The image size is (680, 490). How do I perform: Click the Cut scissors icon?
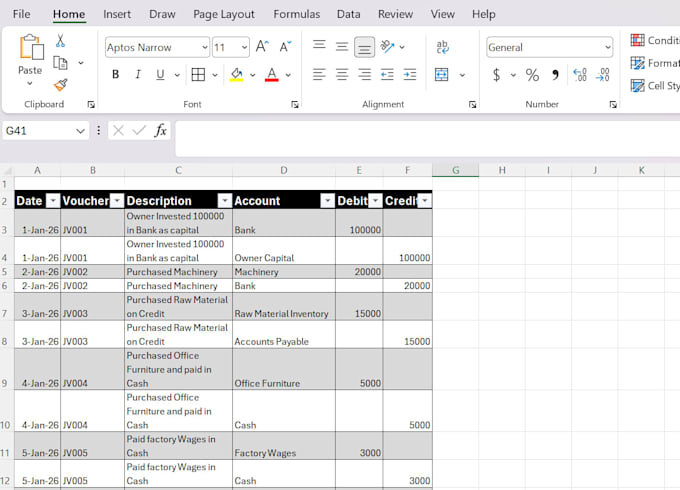(60, 41)
